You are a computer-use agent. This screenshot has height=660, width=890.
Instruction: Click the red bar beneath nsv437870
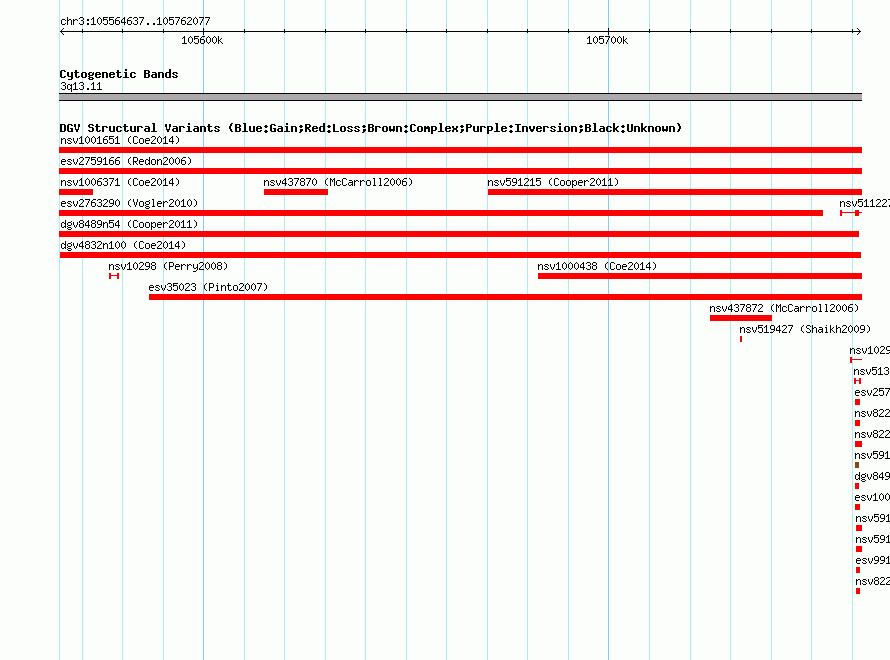click(x=296, y=192)
